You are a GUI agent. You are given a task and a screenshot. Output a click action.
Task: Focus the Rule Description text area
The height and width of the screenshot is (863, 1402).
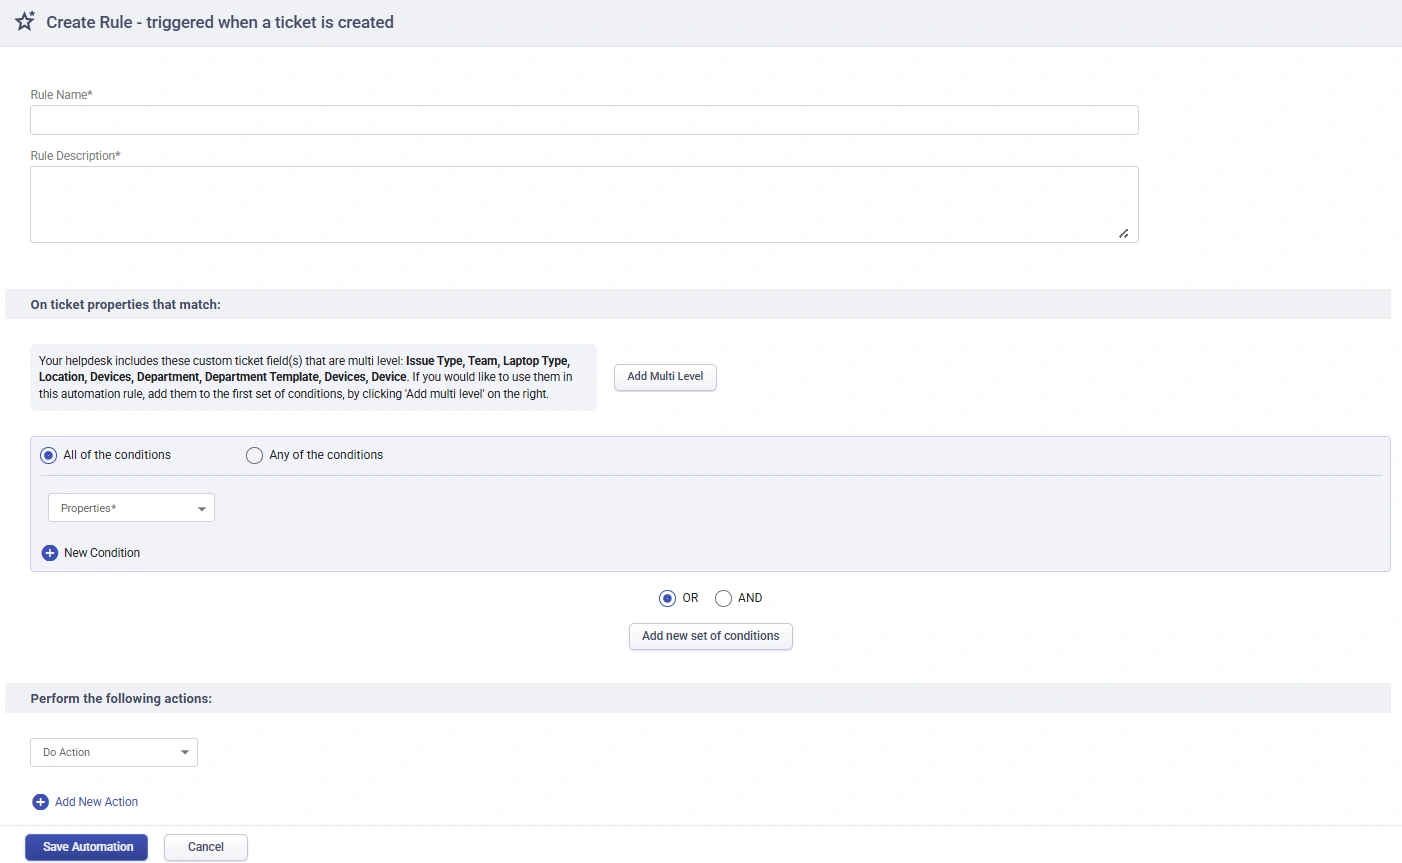point(584,204)
